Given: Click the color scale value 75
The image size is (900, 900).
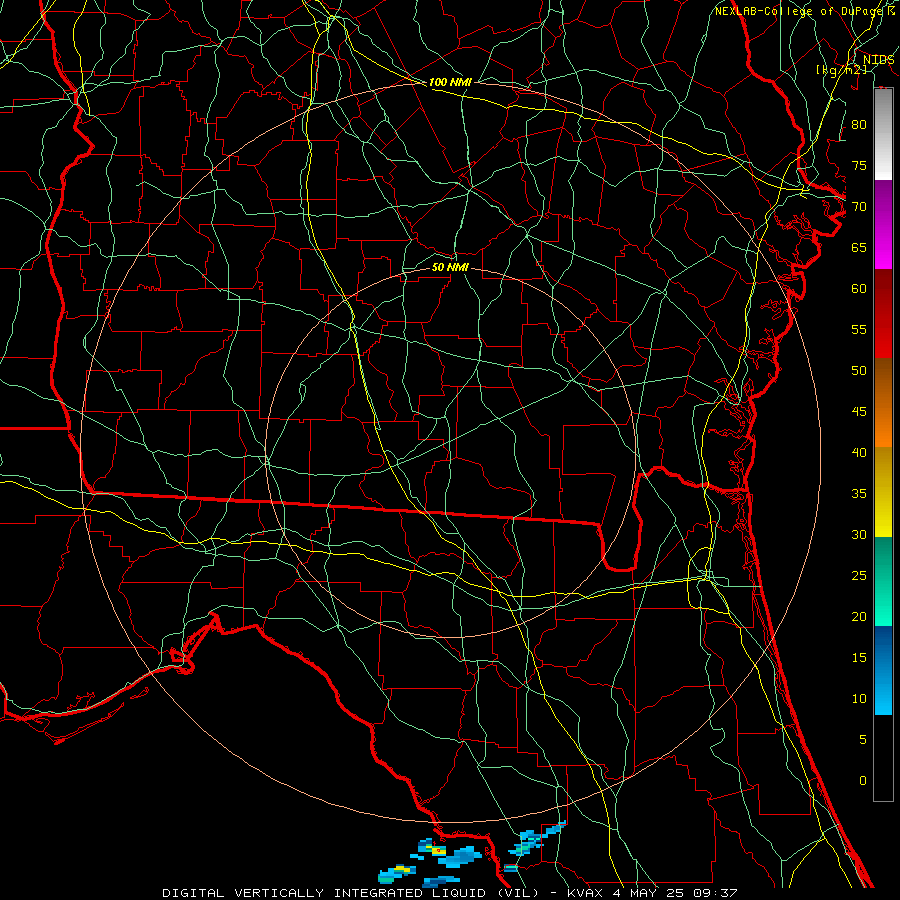Looking at the screenshot, I should pos(859,165).
